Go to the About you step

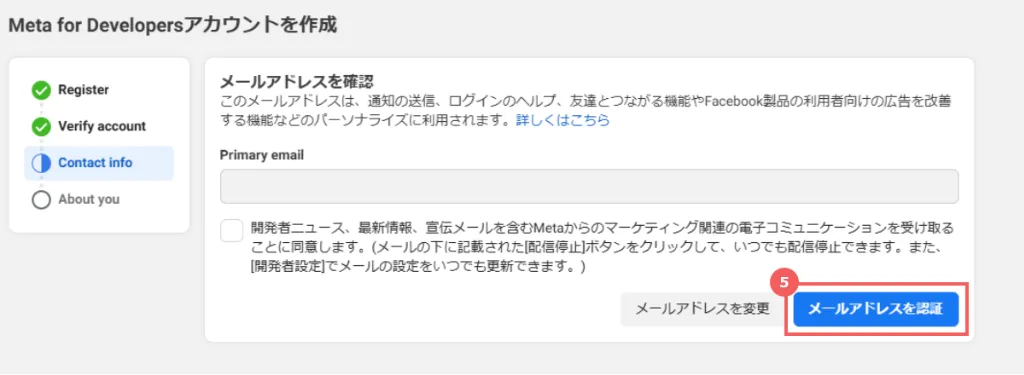(89, 199)
